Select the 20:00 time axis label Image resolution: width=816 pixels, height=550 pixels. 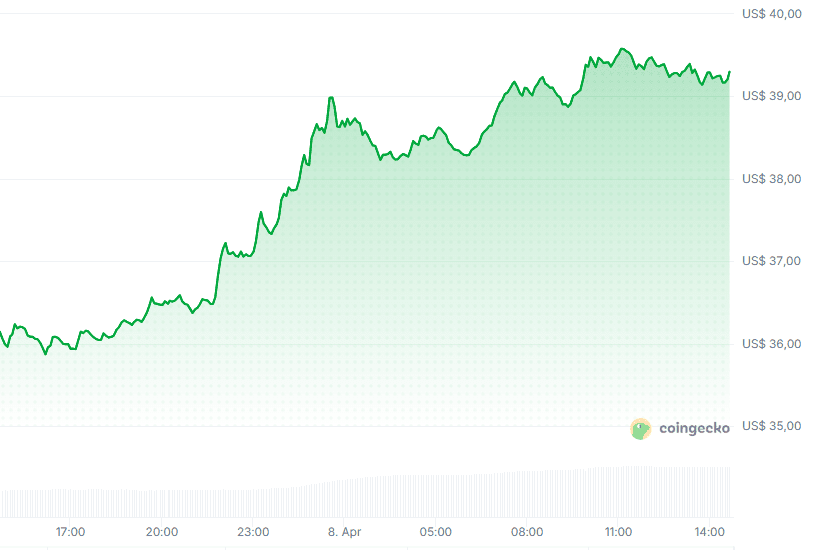coord(162,532)
